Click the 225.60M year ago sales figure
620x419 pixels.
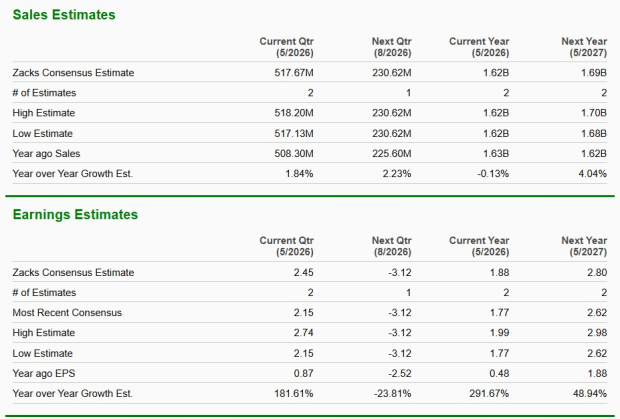391,153
